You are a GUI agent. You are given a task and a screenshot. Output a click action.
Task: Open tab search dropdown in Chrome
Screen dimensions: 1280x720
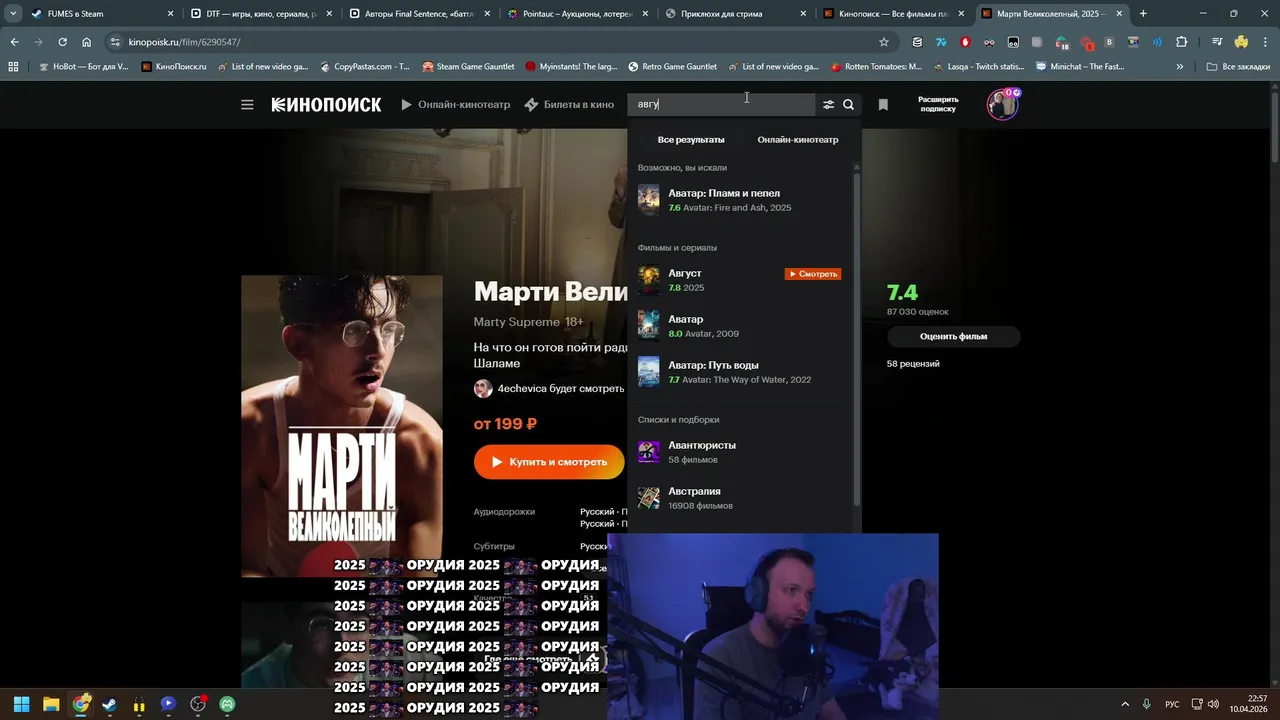click(13, 14)
